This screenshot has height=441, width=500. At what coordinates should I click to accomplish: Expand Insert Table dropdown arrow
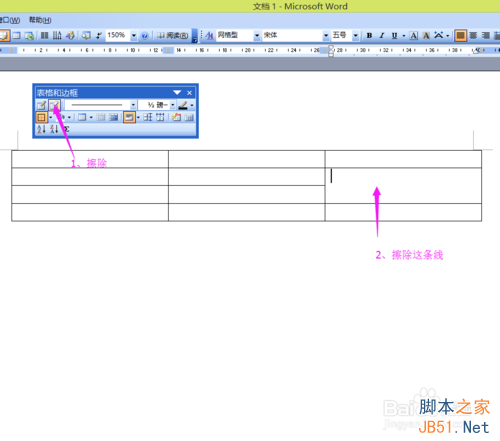[91, 117]
